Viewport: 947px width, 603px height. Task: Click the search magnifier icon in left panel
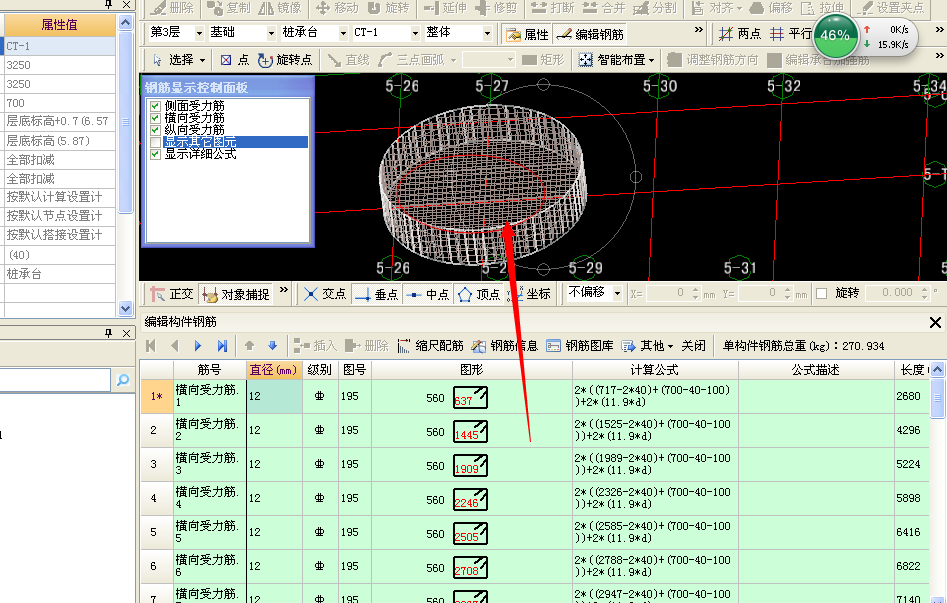pyautogui.click(x=123, y=379)
